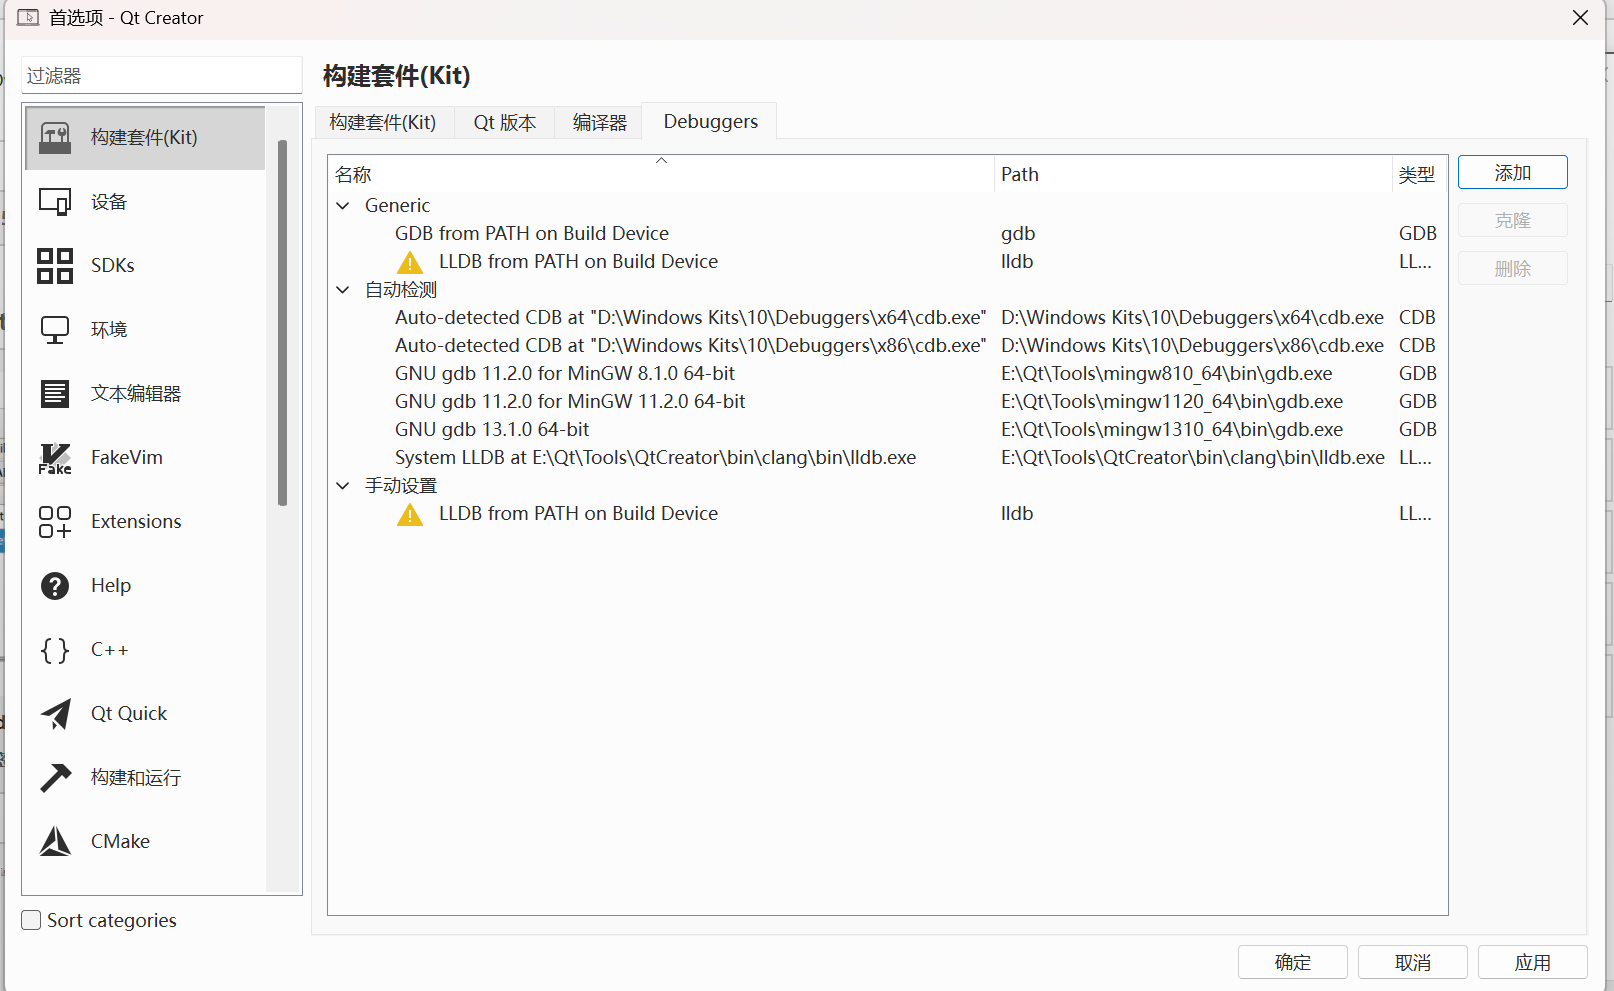The height and width of the screenshot is (991, 1614).
Task: Click warning icon beside 手动设置 LLDB entry
Action: coord(410,514)
